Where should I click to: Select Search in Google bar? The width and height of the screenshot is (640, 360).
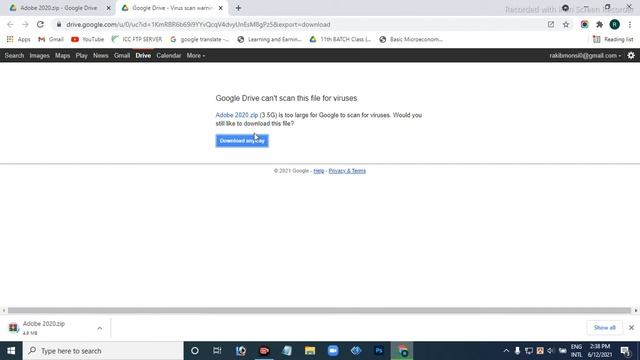click(x=14, y=56)
